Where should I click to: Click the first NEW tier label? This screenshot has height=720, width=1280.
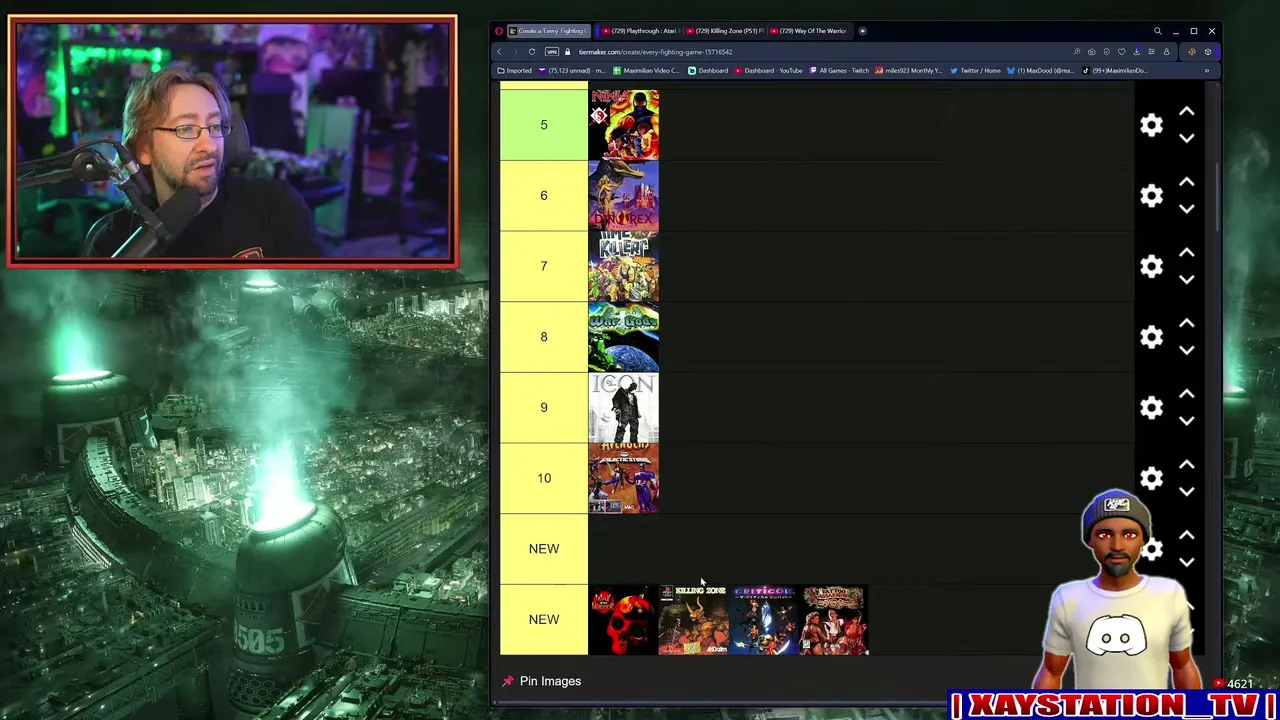[544, 549]
